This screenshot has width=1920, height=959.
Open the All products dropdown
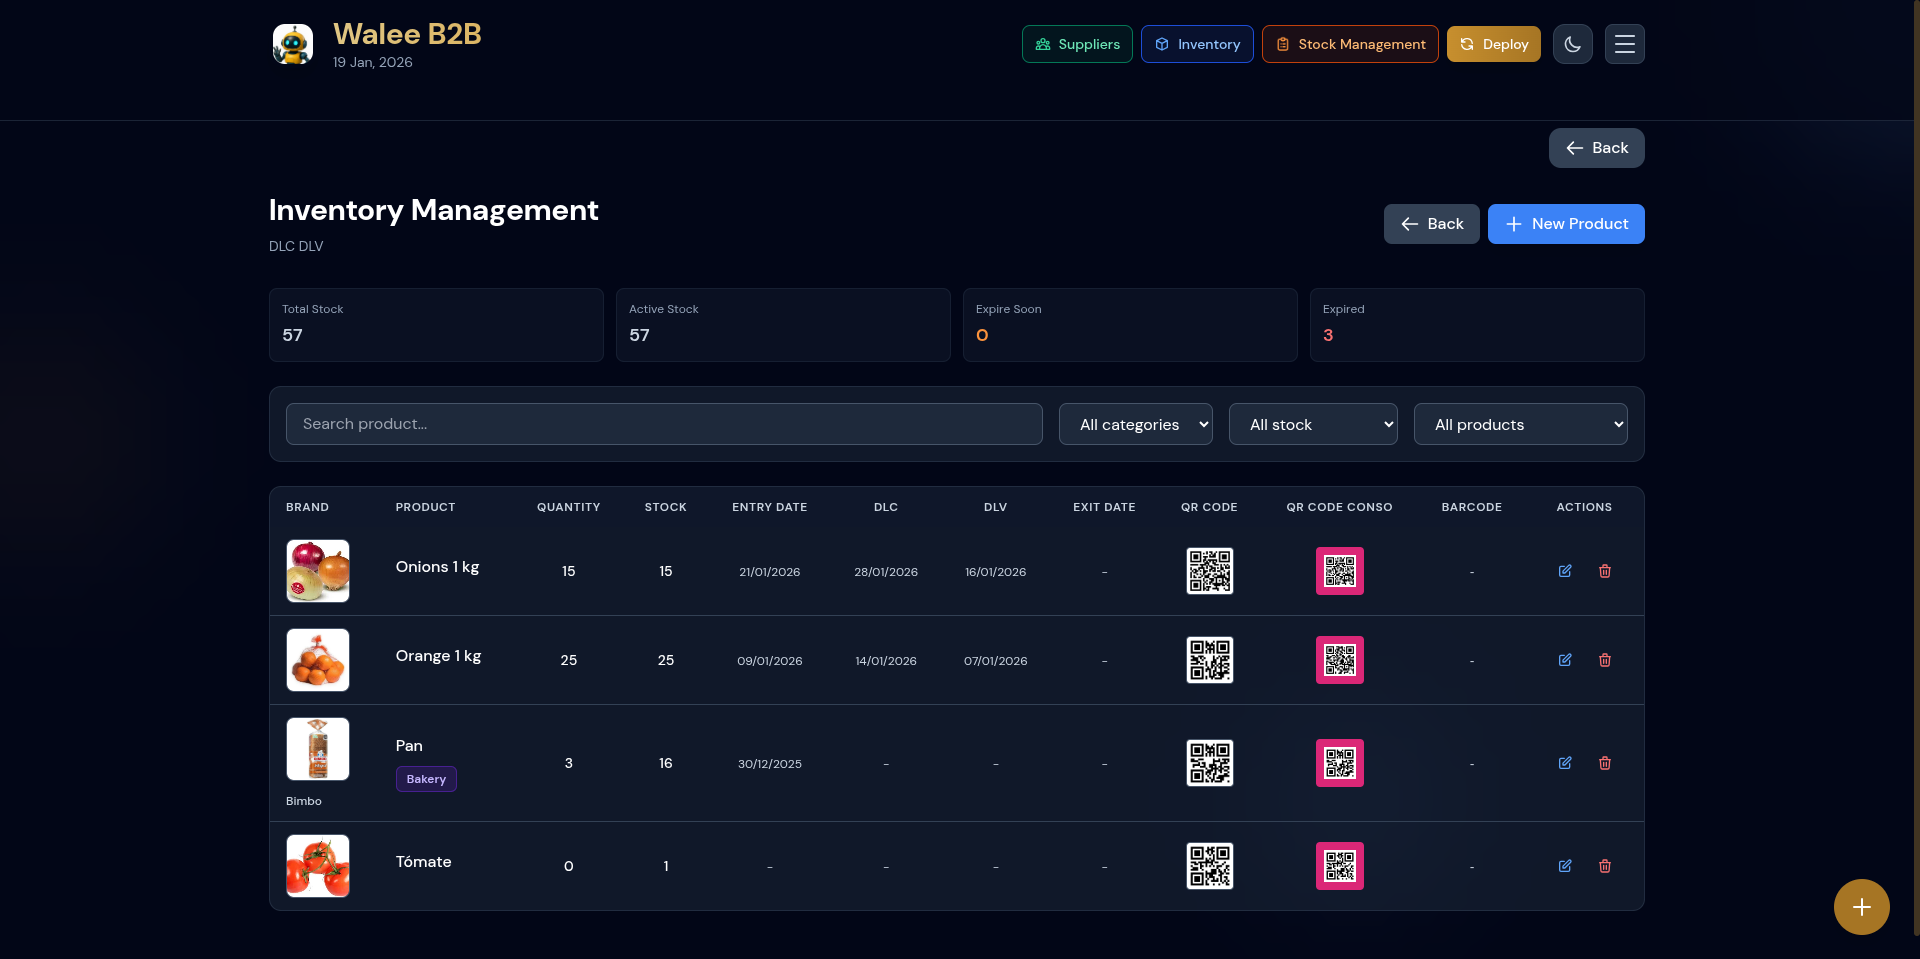click(1520, 424)
